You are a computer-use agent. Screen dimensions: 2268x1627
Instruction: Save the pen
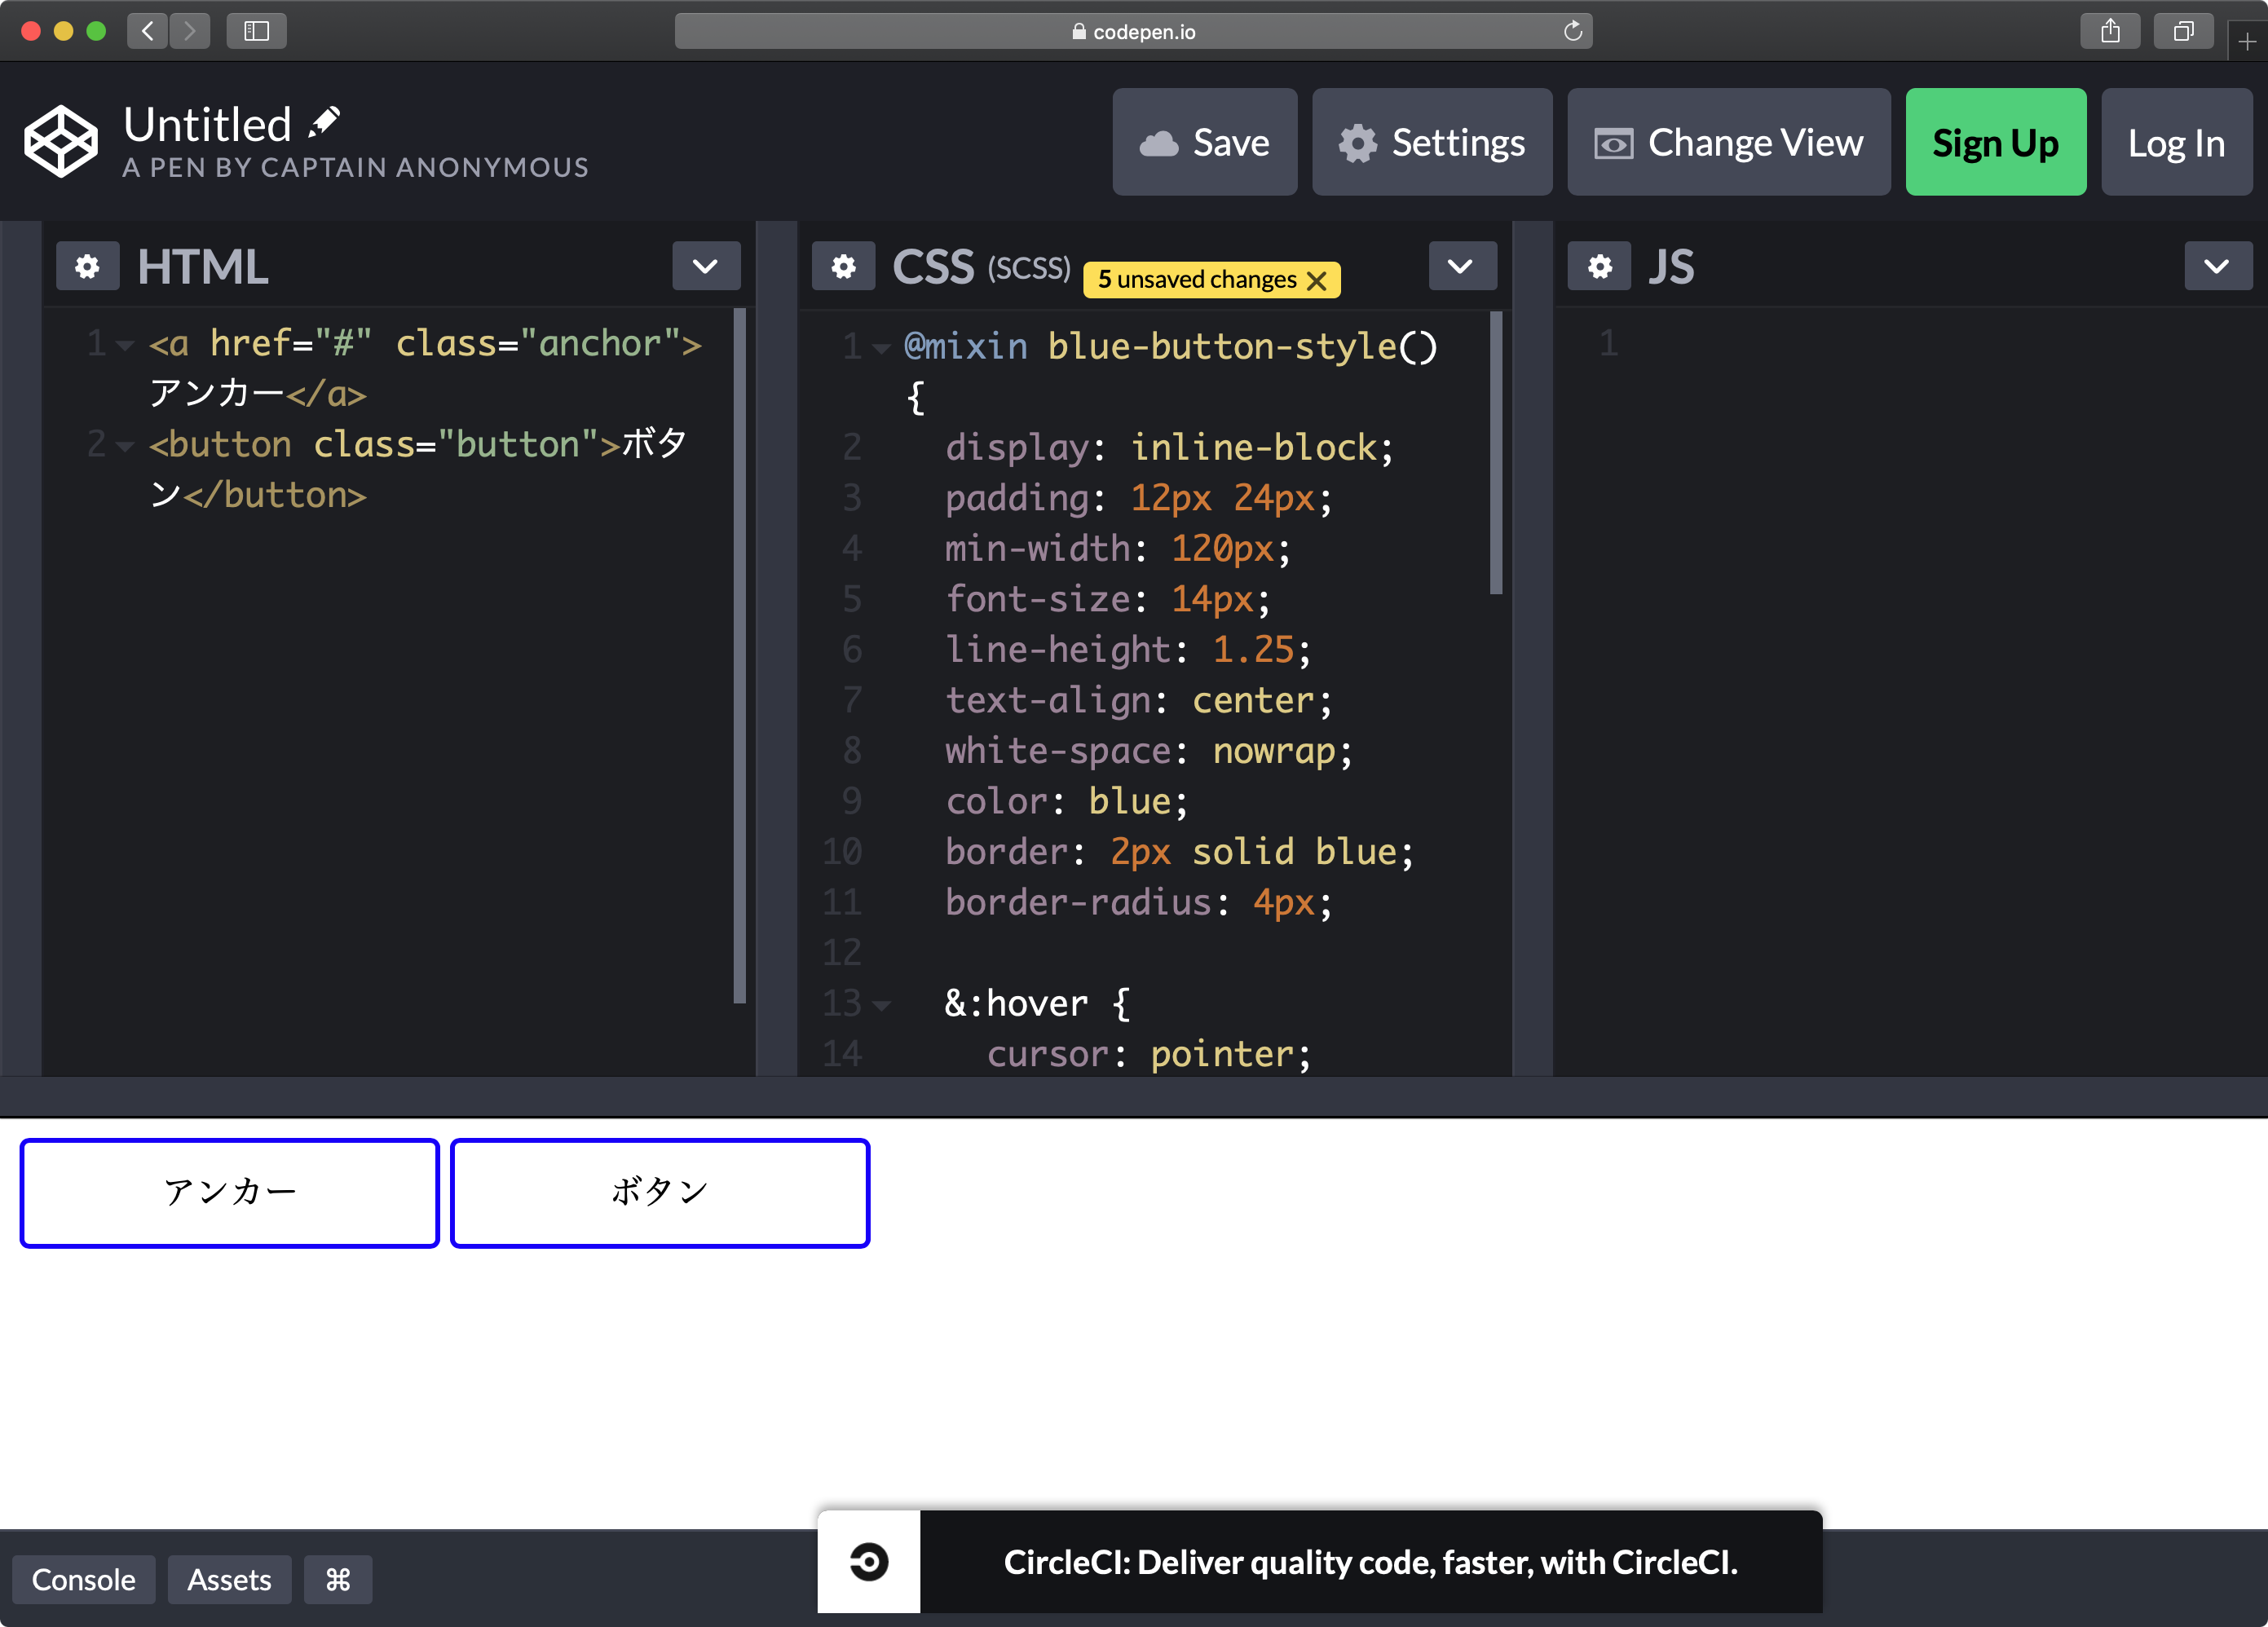tap(1205, 141)
